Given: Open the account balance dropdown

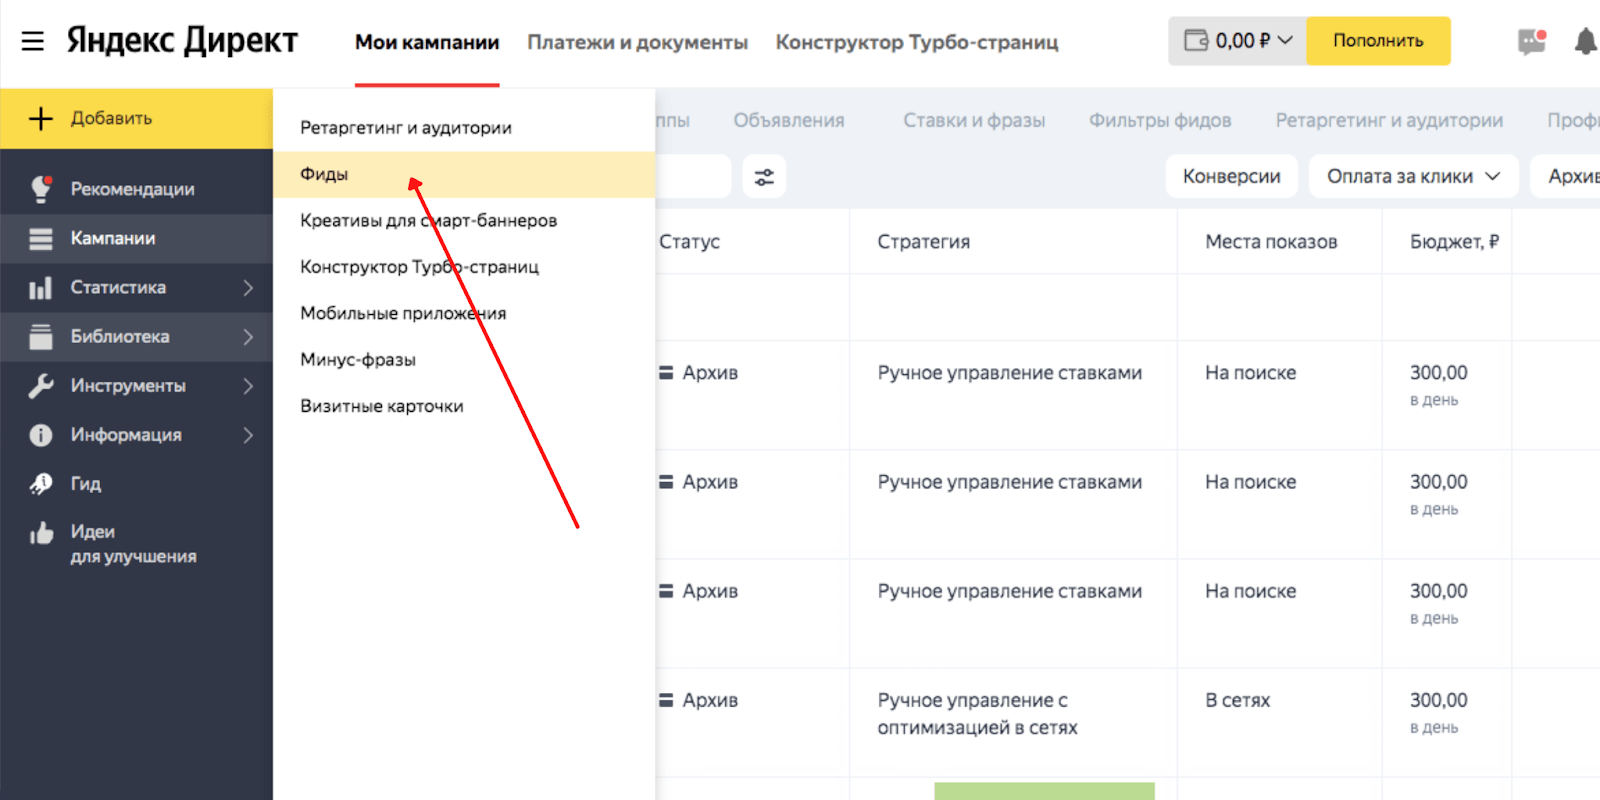Looking at the screenshot, I should [1237, 41].
